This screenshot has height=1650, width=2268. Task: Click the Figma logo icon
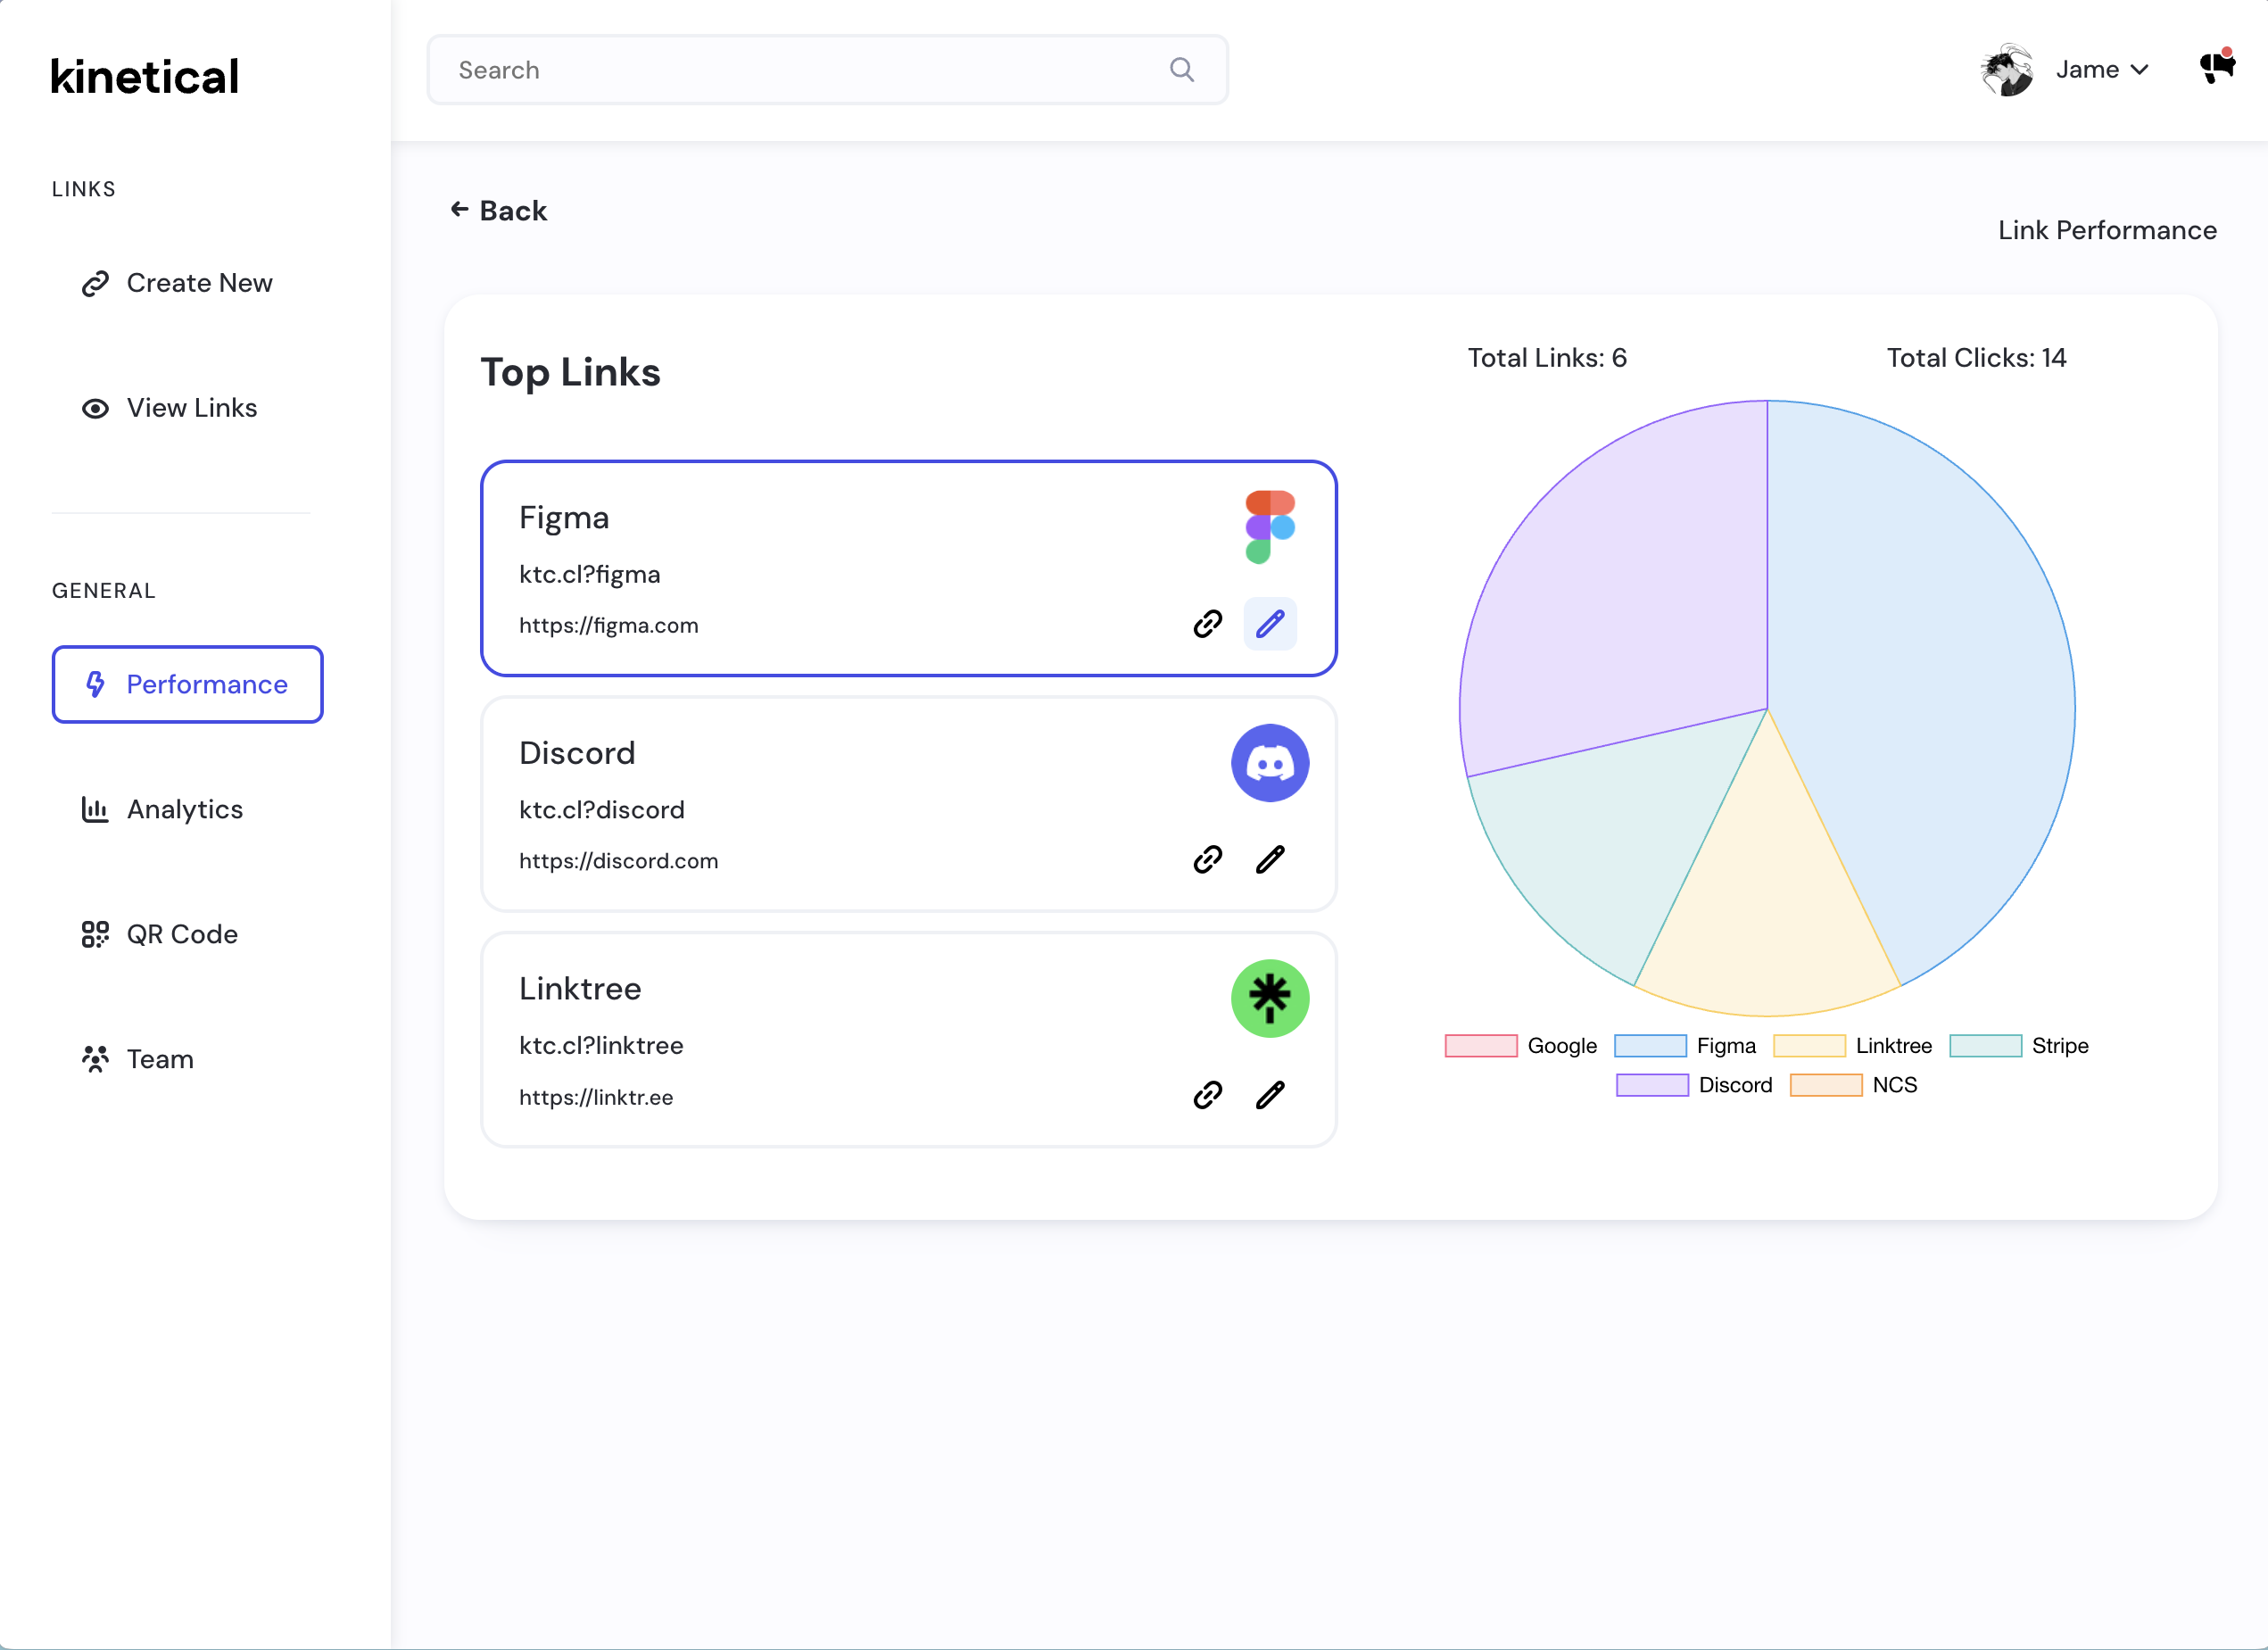pos(1270,527)
